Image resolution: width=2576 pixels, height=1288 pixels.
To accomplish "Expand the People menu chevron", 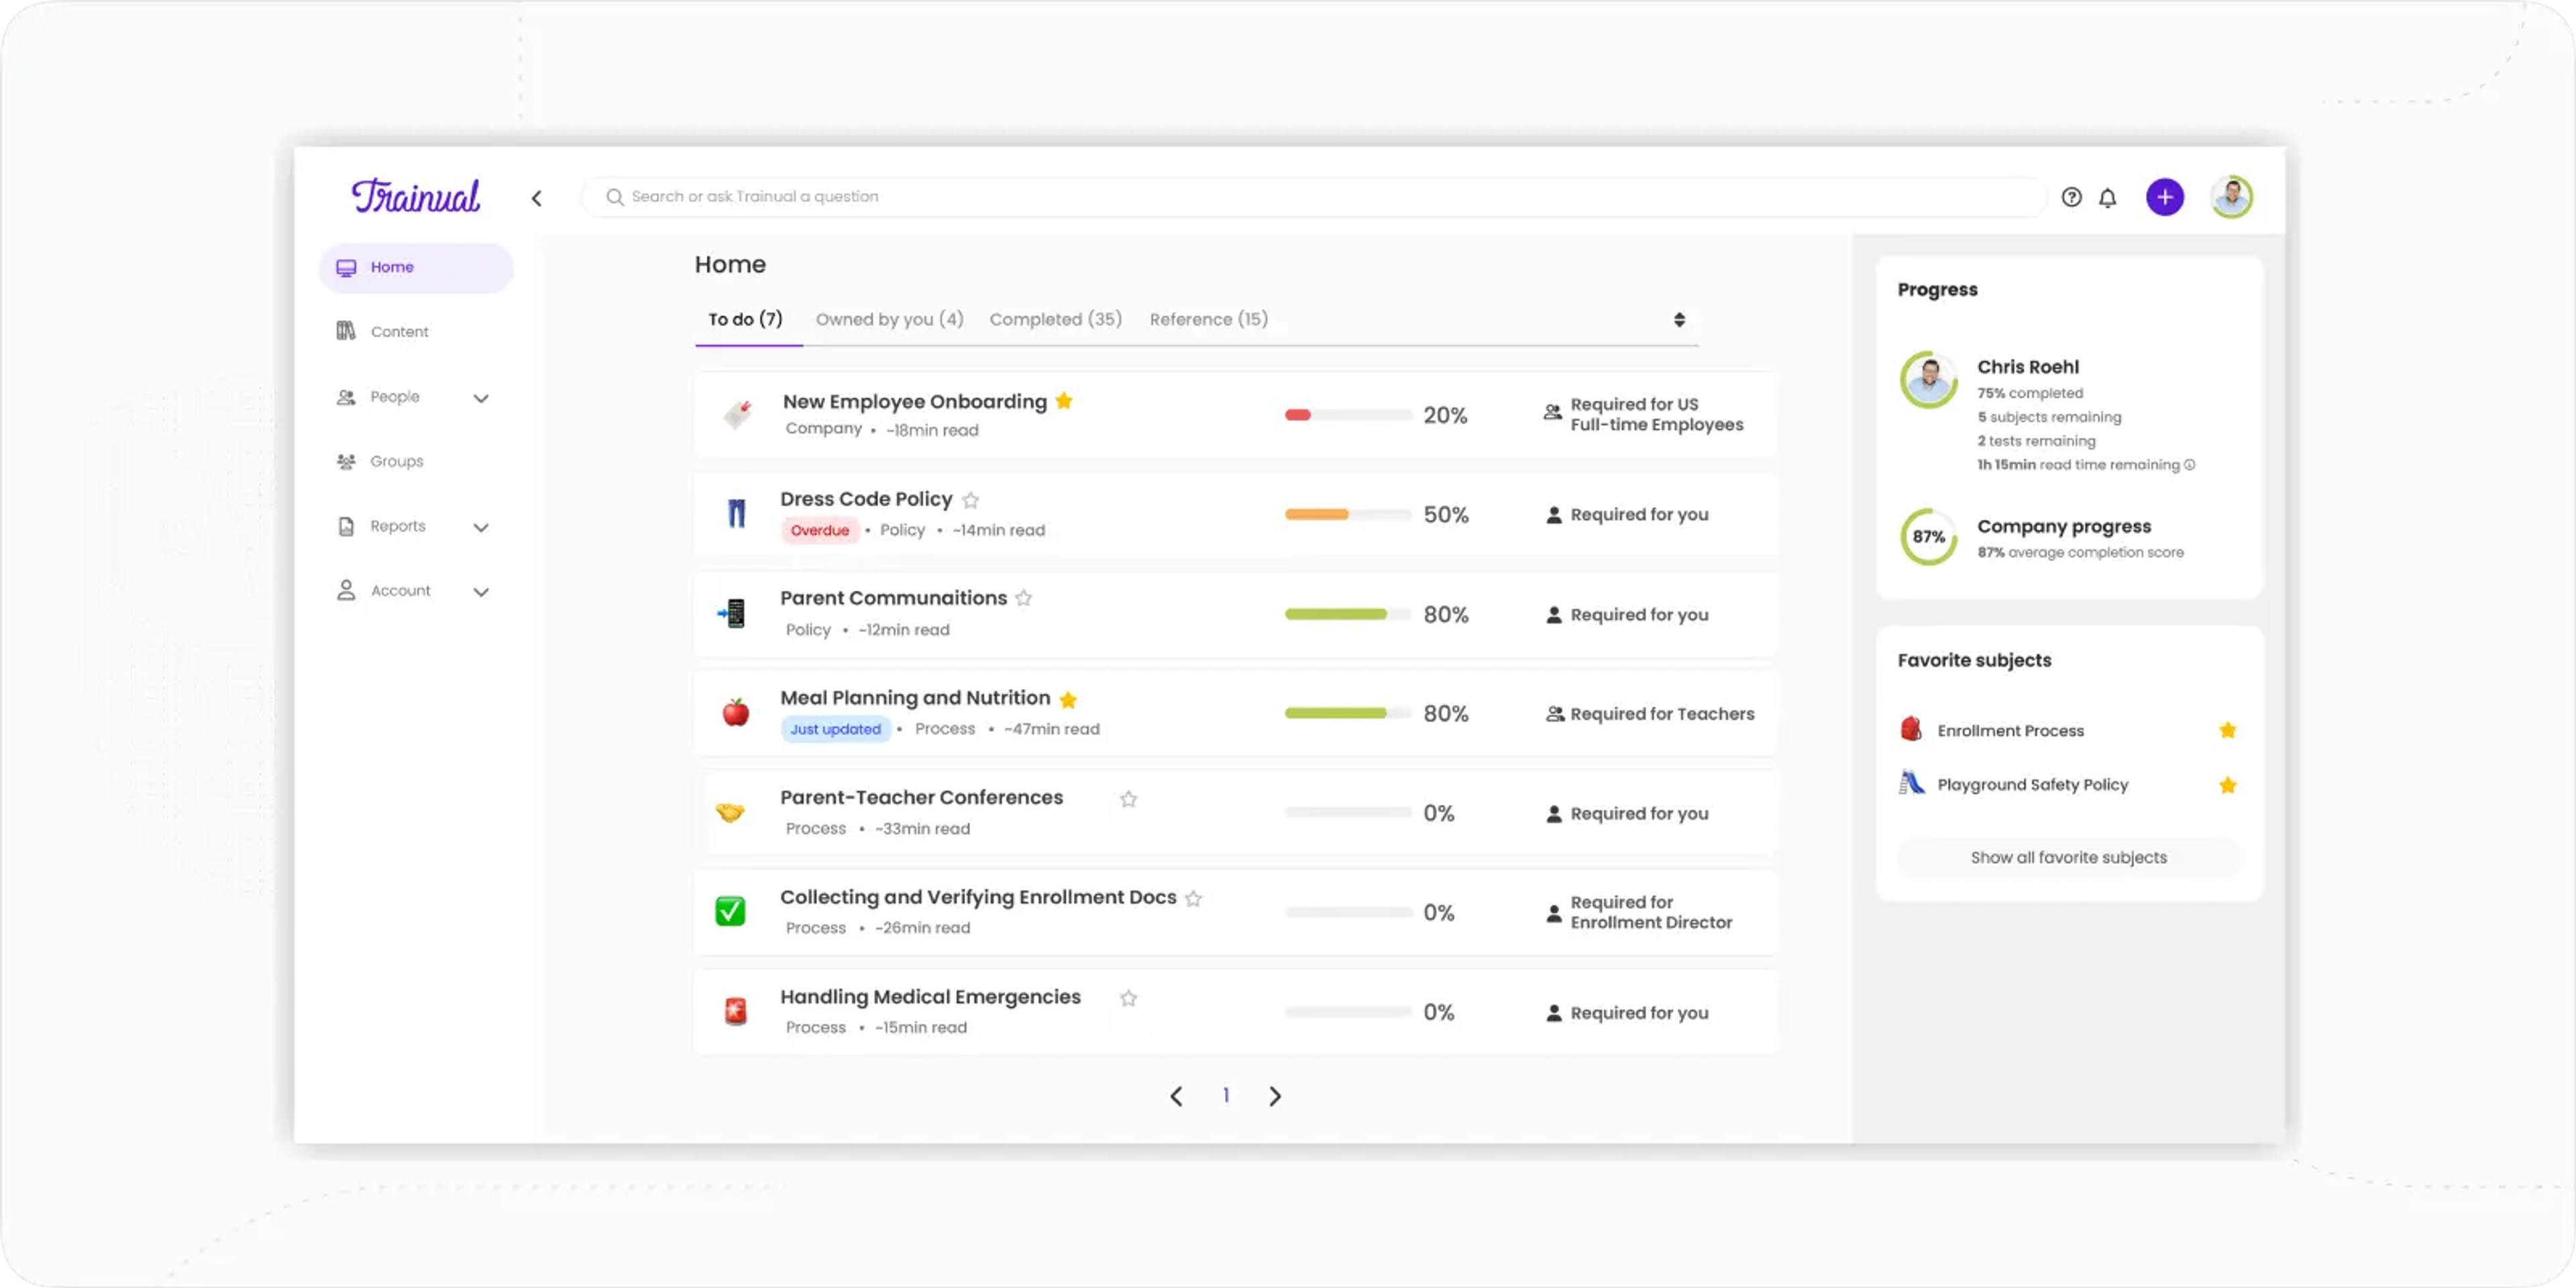I will 481,398.
